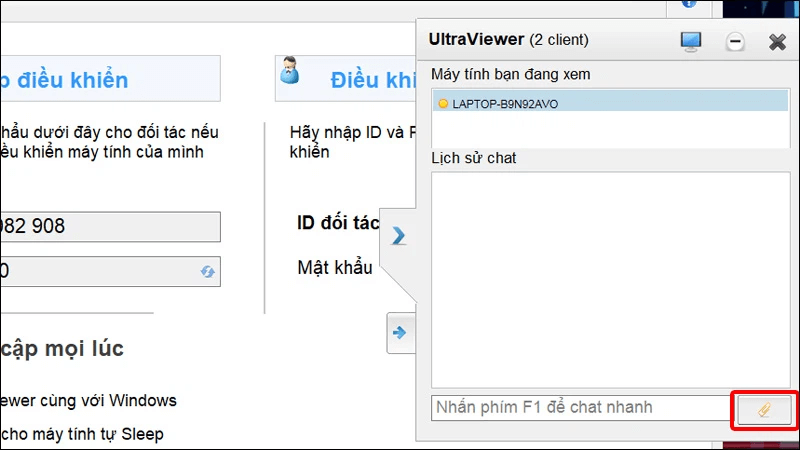Click the blue monitor icon in UltraViewer header
This screenshot has height=450, width=800.
click(x=691, y=42)
